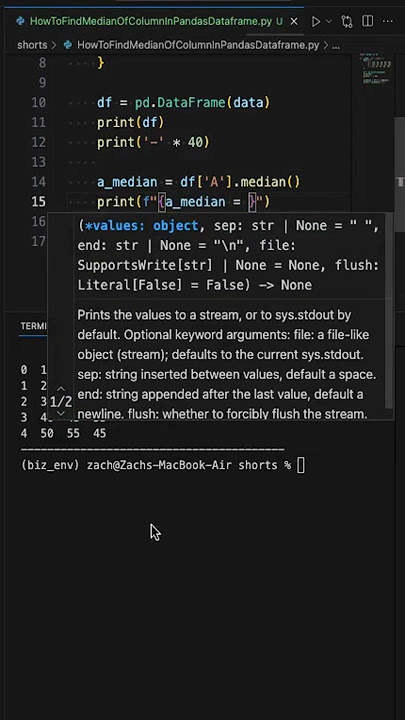405x720 pixels.
Task: Expand the trailing breadcrumb ellipsis
Action: 336,45
